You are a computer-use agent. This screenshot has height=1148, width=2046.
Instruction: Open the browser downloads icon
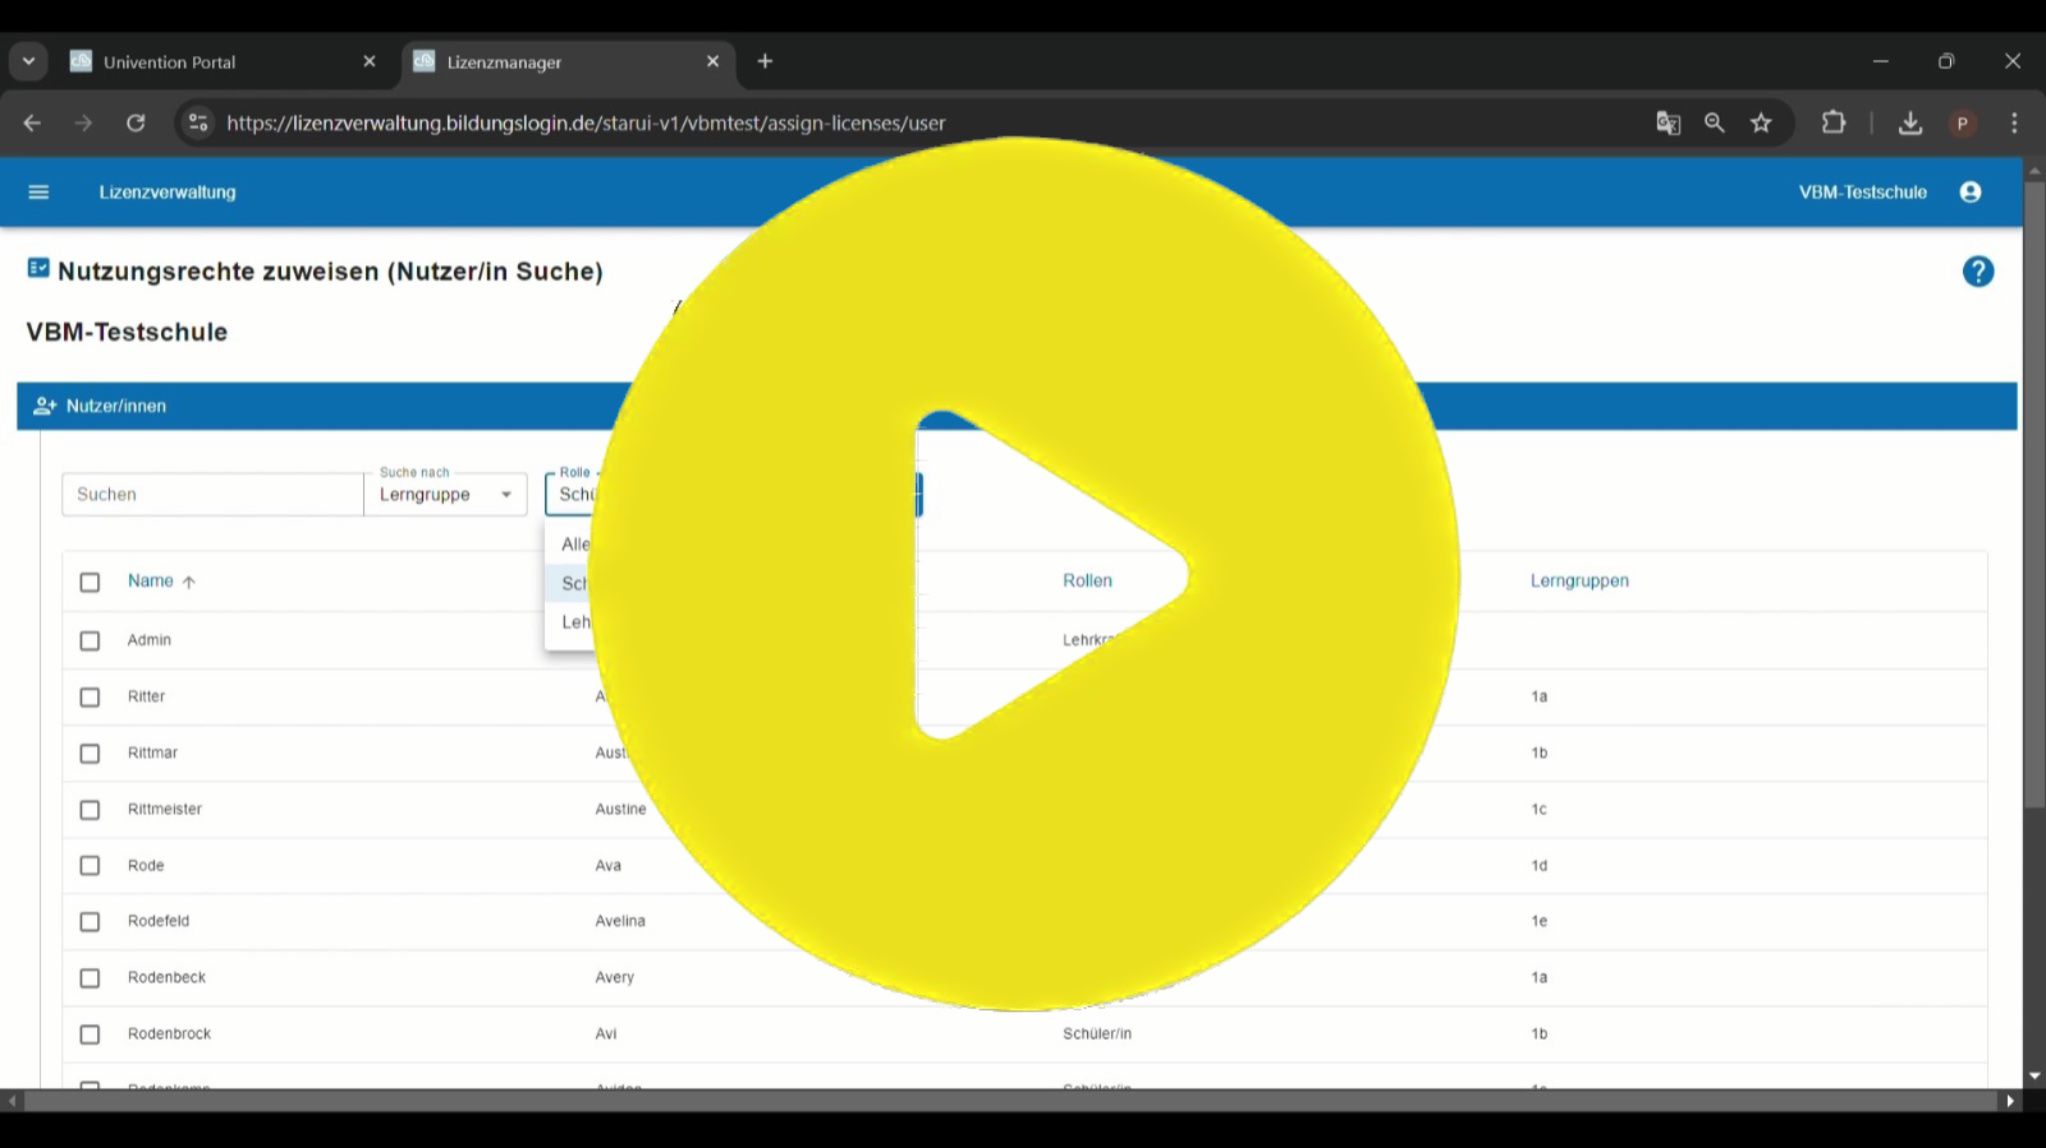(x=1909, y=123)
